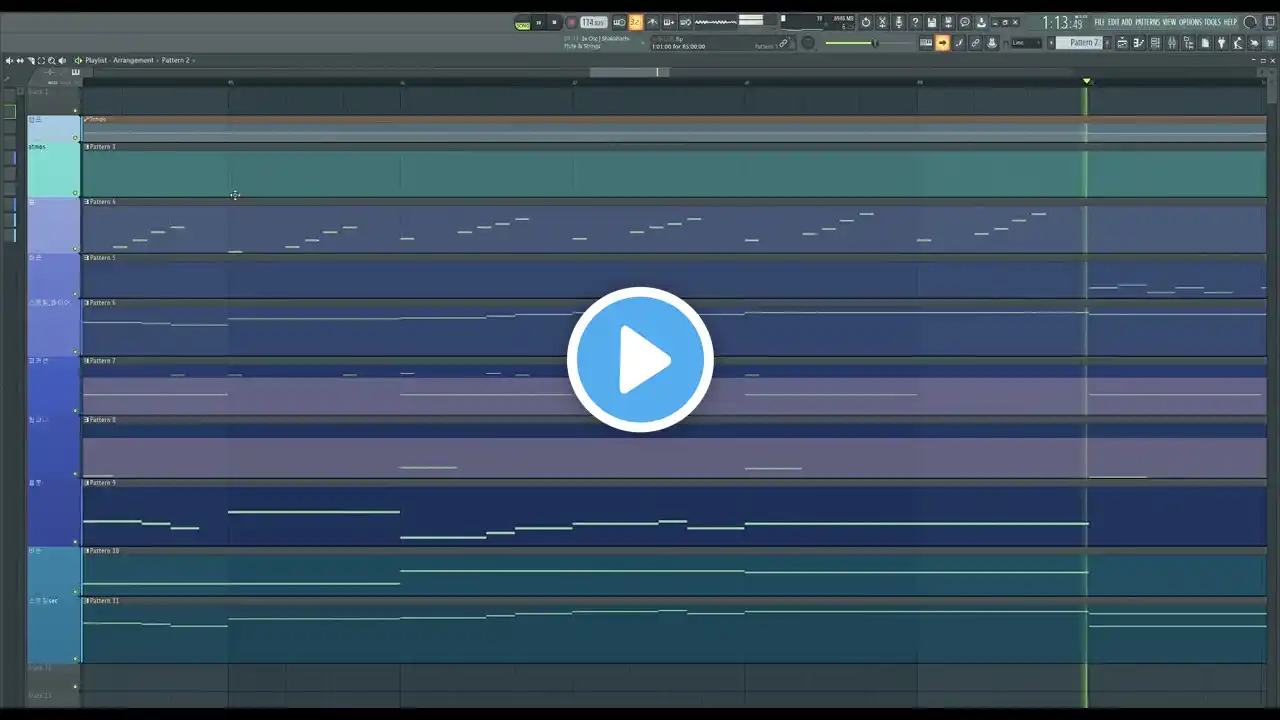Image resolution: width=1280 pixels, height=720 pixels.
Task: Click the piano keyboard typing icon
Action: [x=927, y=42]
